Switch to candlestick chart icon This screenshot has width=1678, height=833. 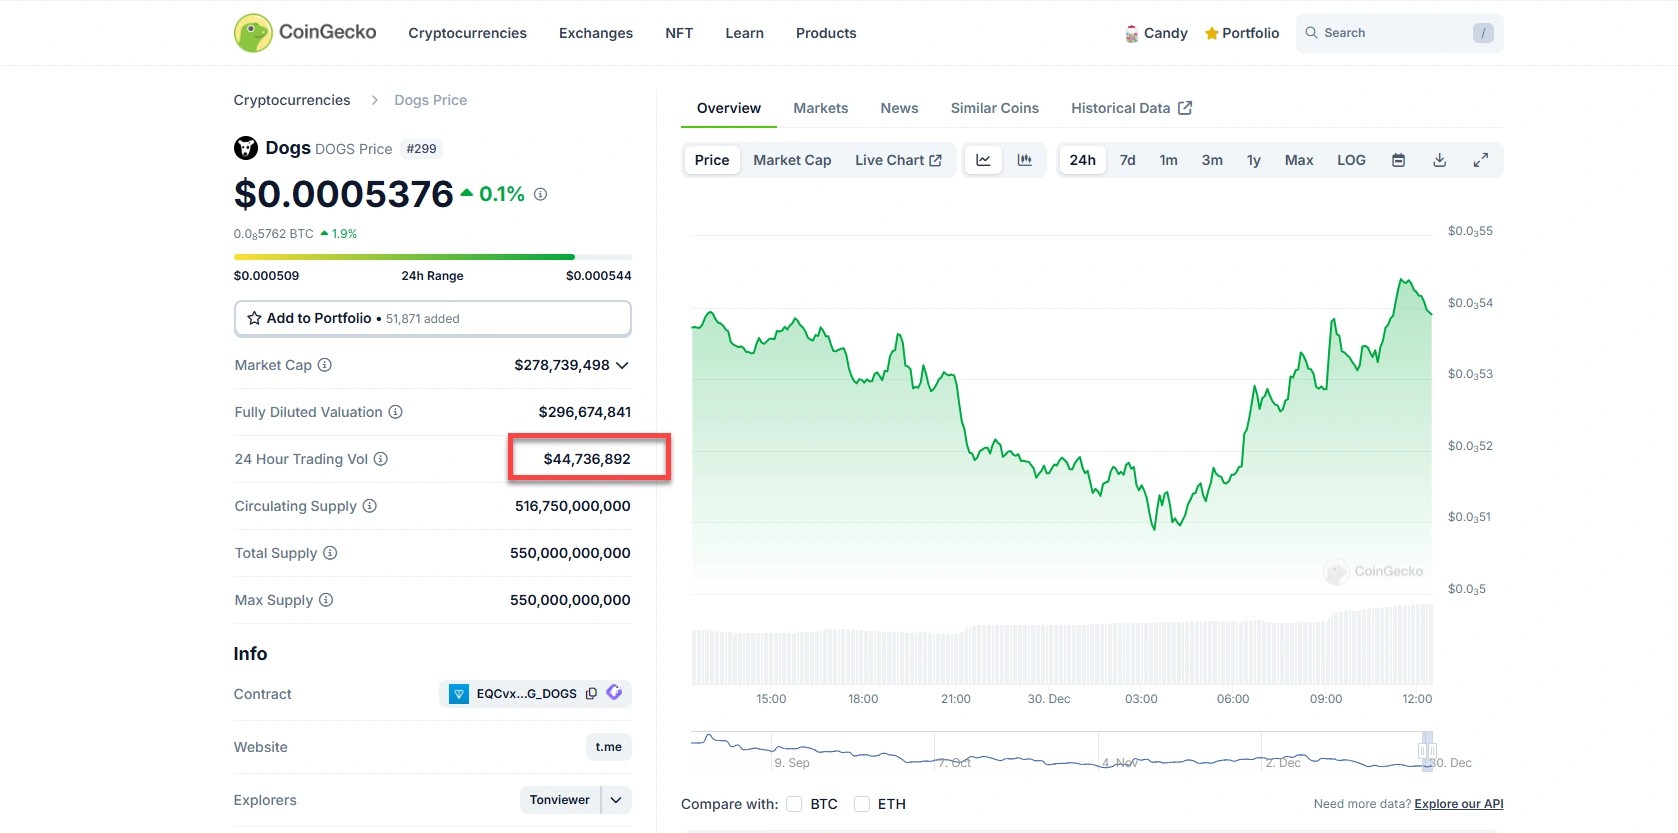click(1024, 160)
